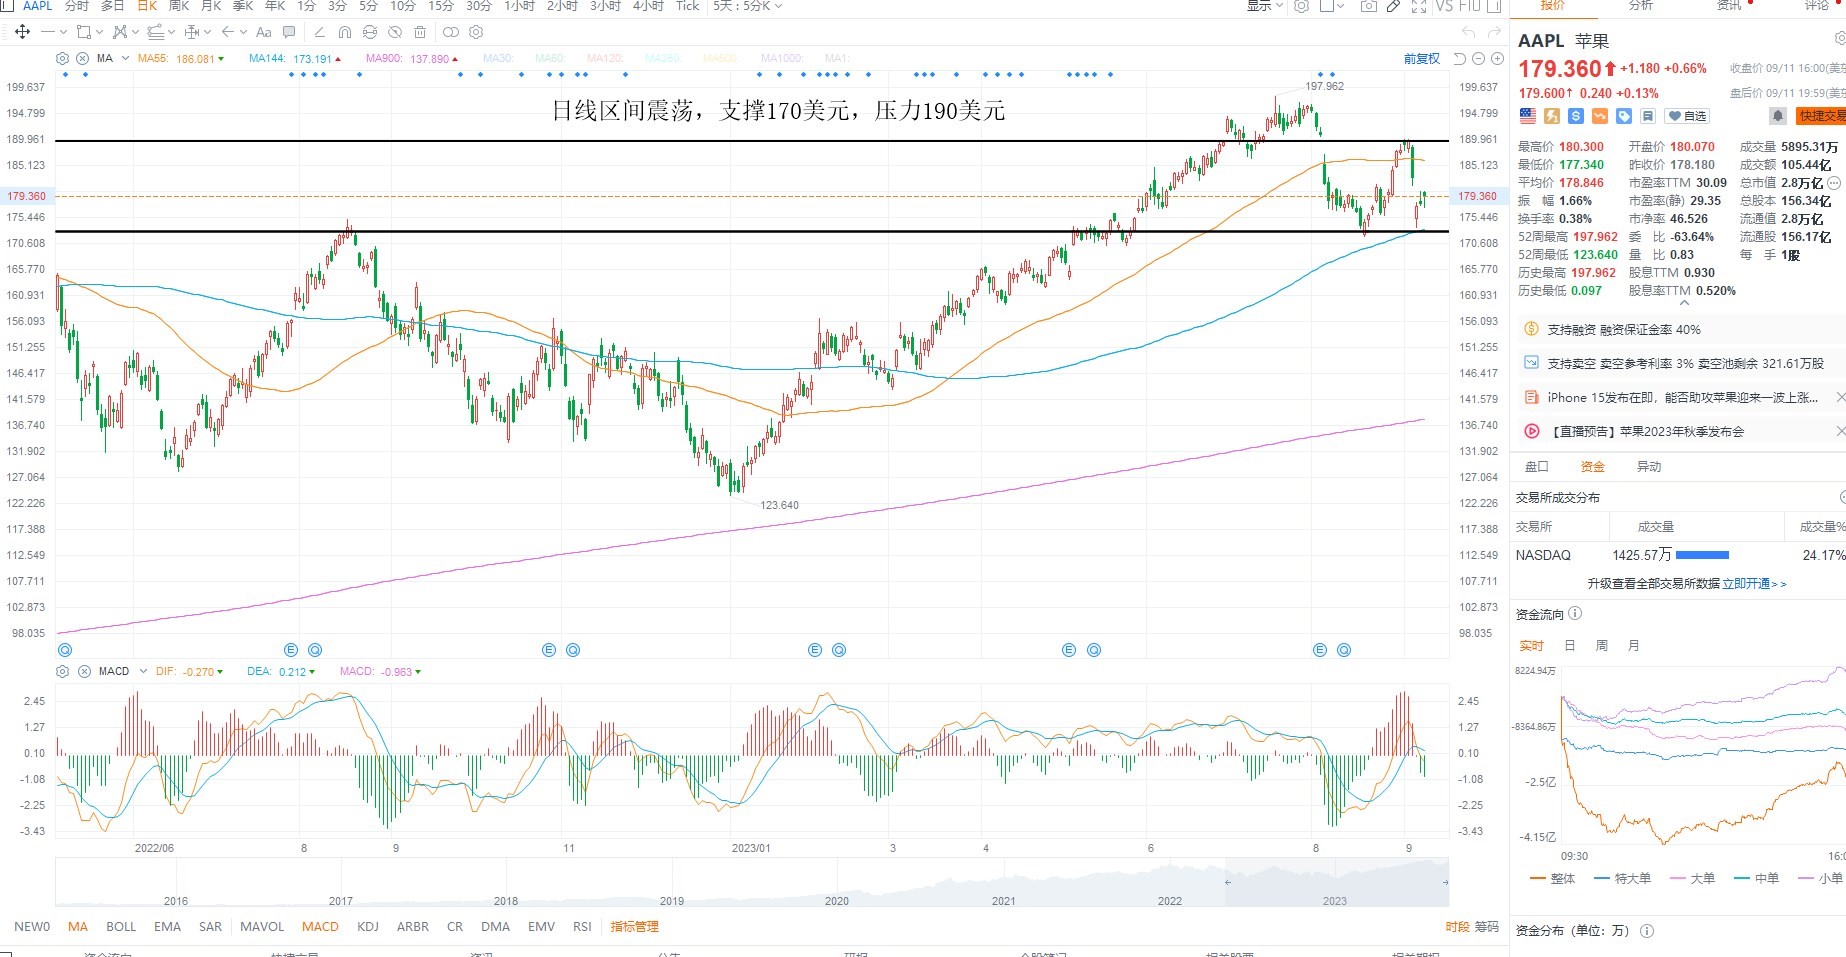Click the timeline navigator selected range
1846x957 pixels.
click(x=1336, y=882)
